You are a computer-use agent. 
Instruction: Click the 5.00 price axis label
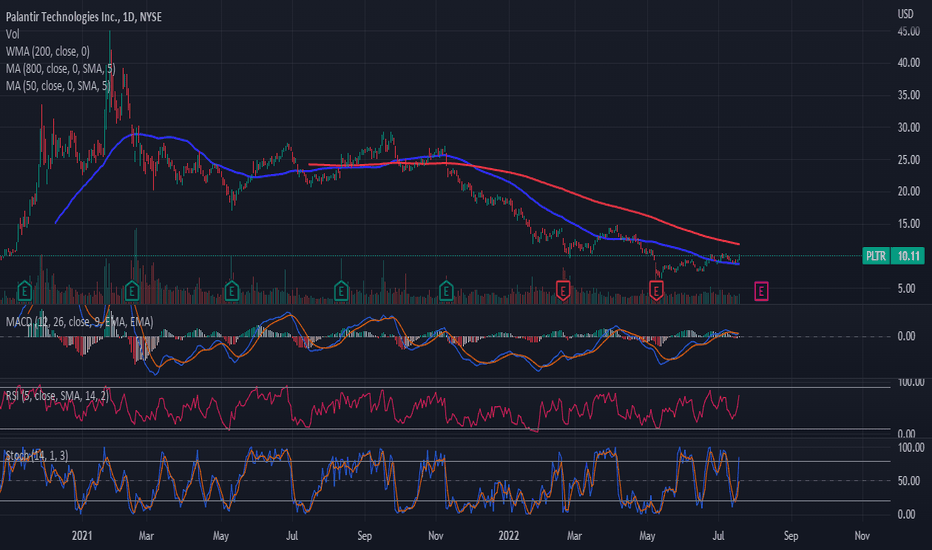click(907, 288)
